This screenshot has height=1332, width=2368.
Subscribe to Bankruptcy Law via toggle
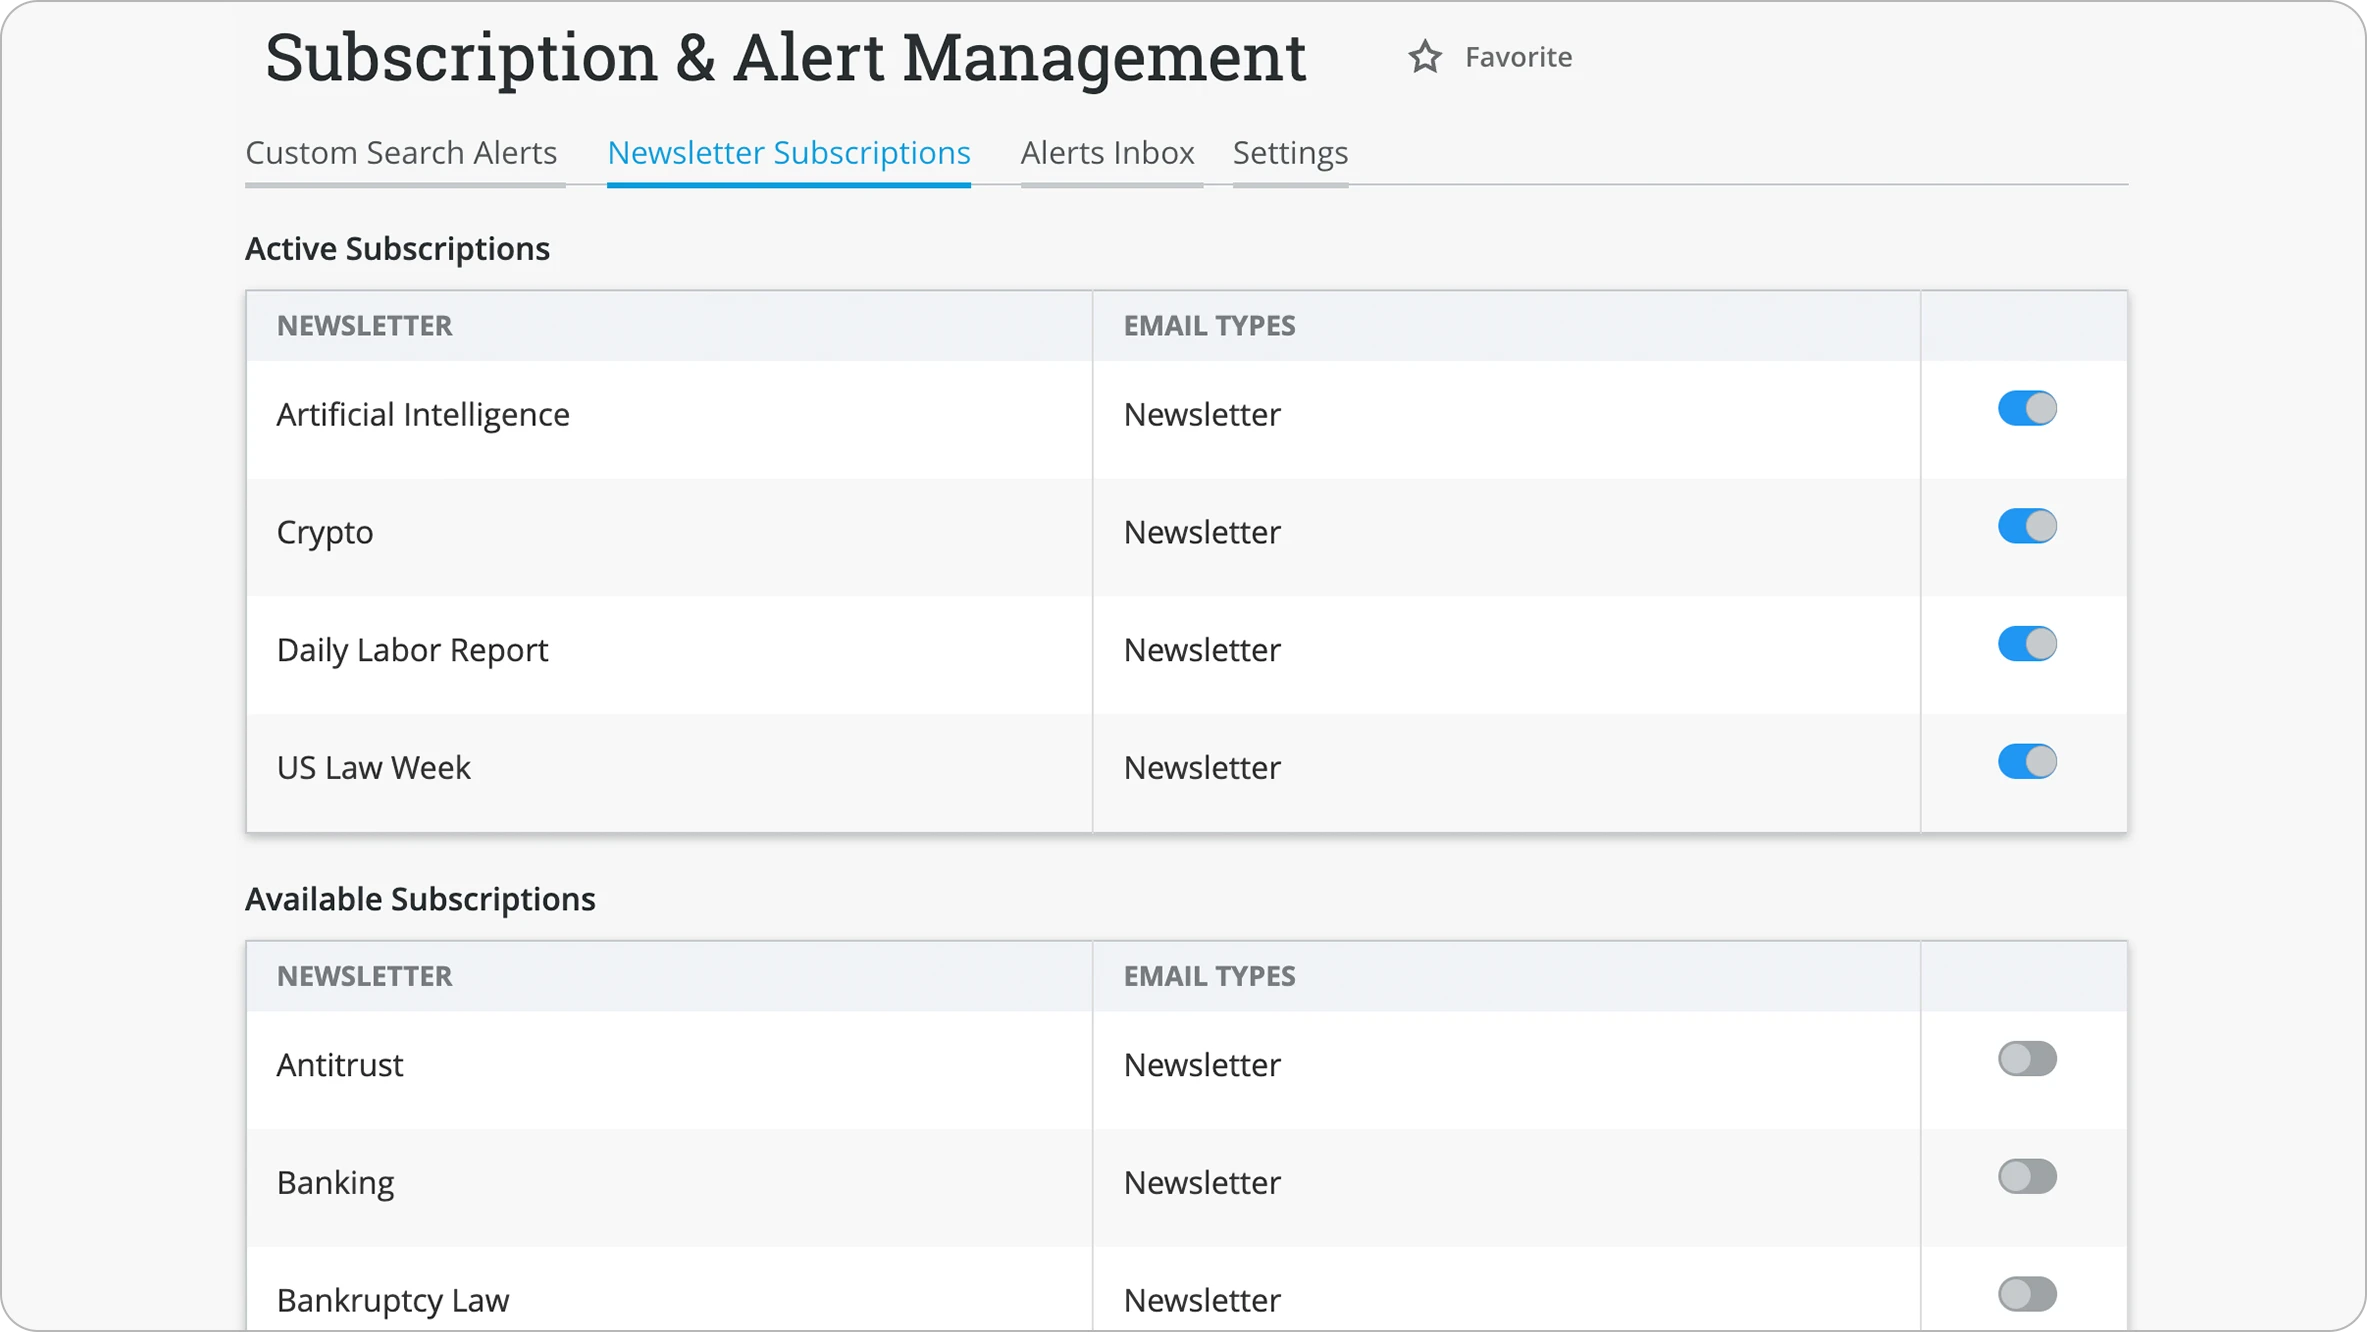[2027, 1295]
